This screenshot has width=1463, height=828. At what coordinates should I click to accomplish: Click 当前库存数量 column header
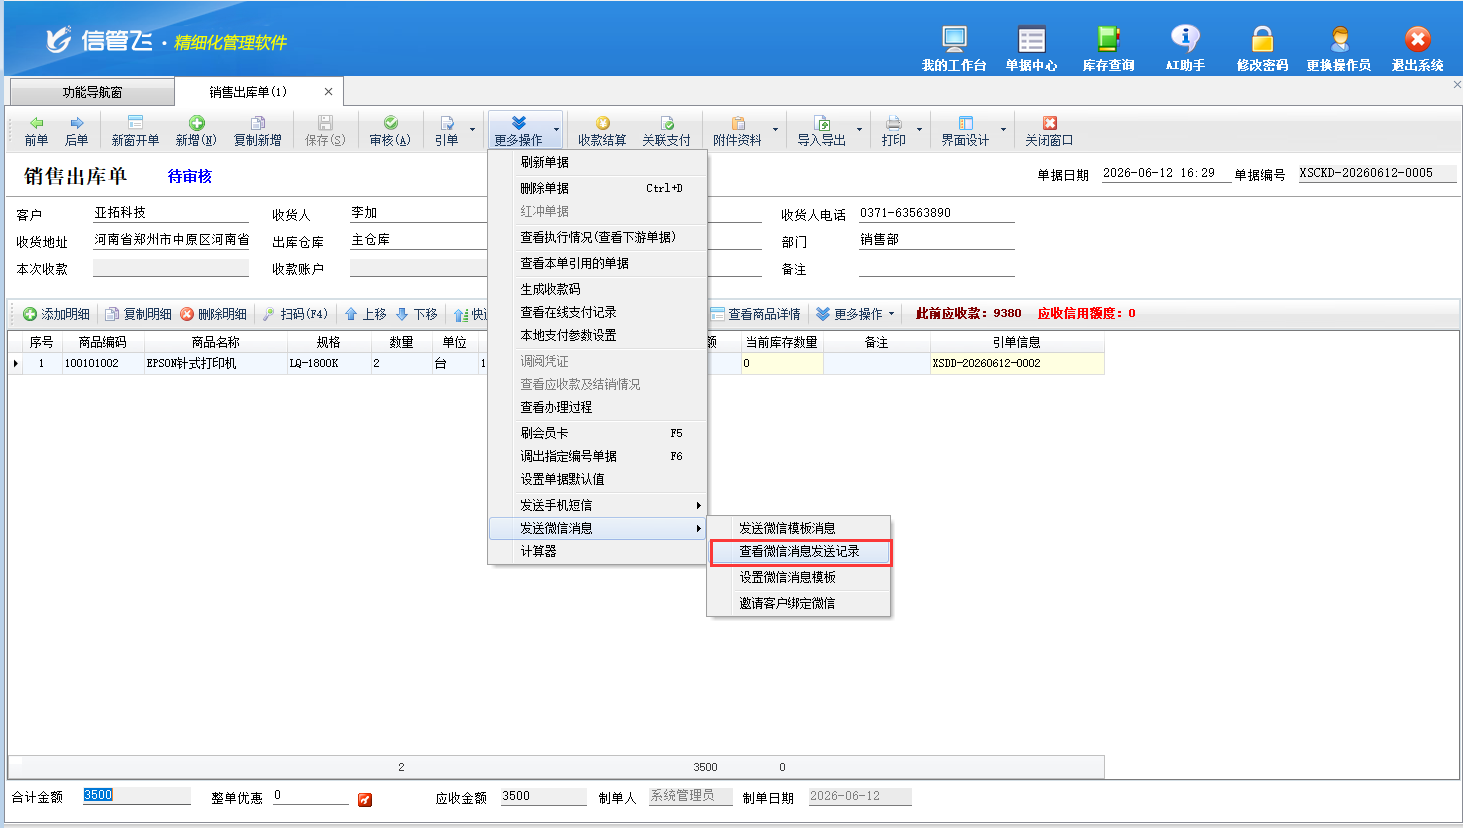(x=781, y=342)
